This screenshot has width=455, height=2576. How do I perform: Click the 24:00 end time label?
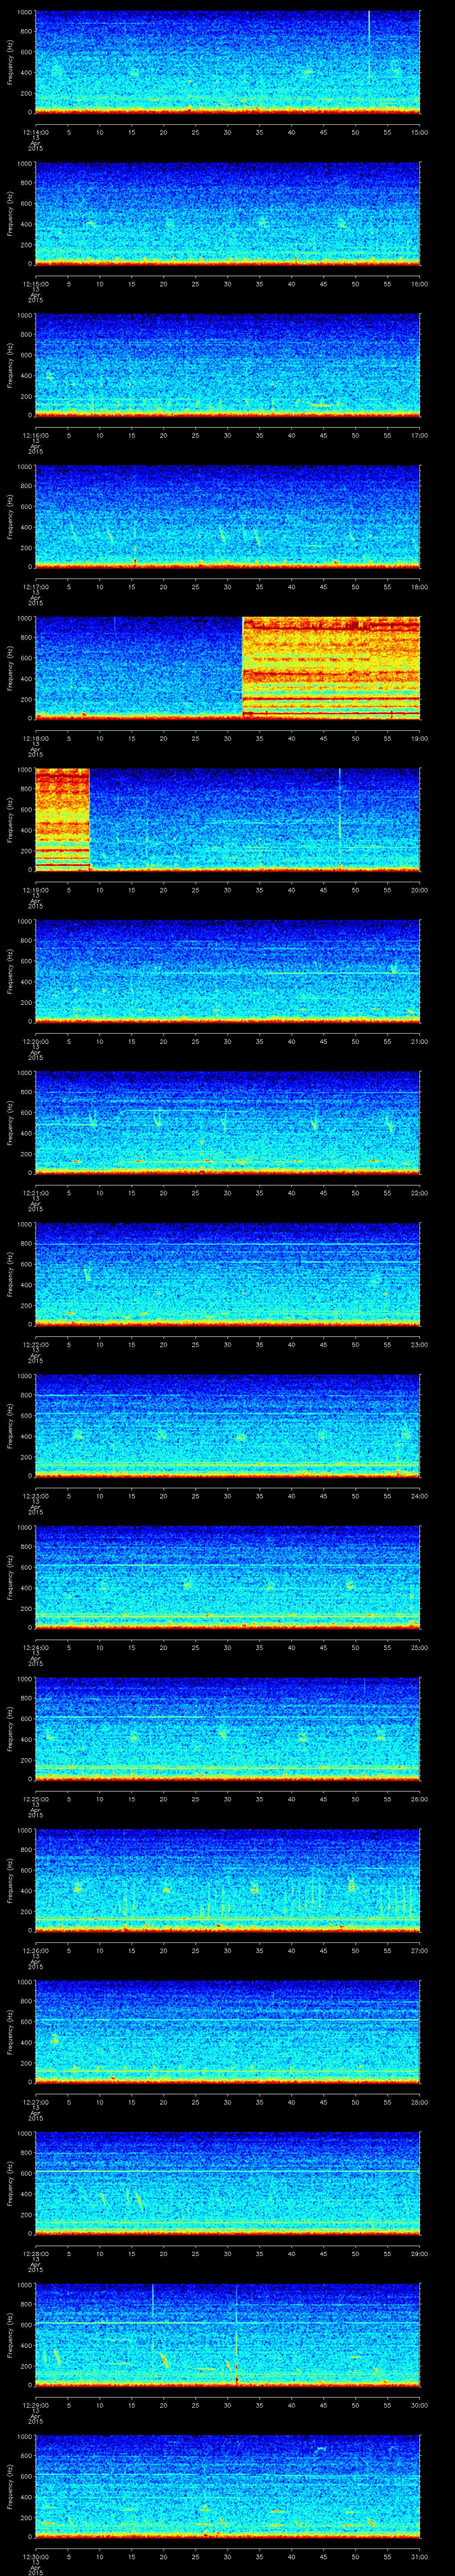point(420,1495)
